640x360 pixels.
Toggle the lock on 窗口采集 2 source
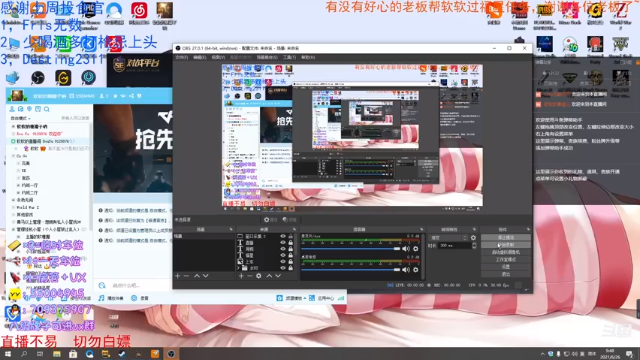(x=291, y=236)
